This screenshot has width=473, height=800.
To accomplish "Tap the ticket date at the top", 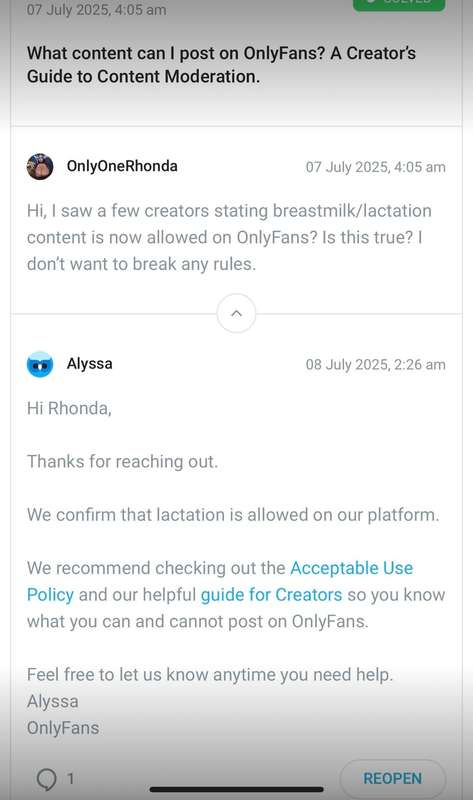I will click(x=96, y=10).
